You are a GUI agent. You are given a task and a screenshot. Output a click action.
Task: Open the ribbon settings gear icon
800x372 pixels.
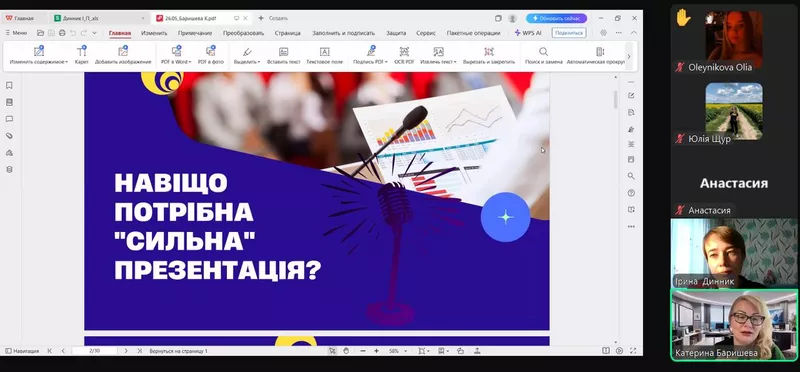click(x=604, y=33)
